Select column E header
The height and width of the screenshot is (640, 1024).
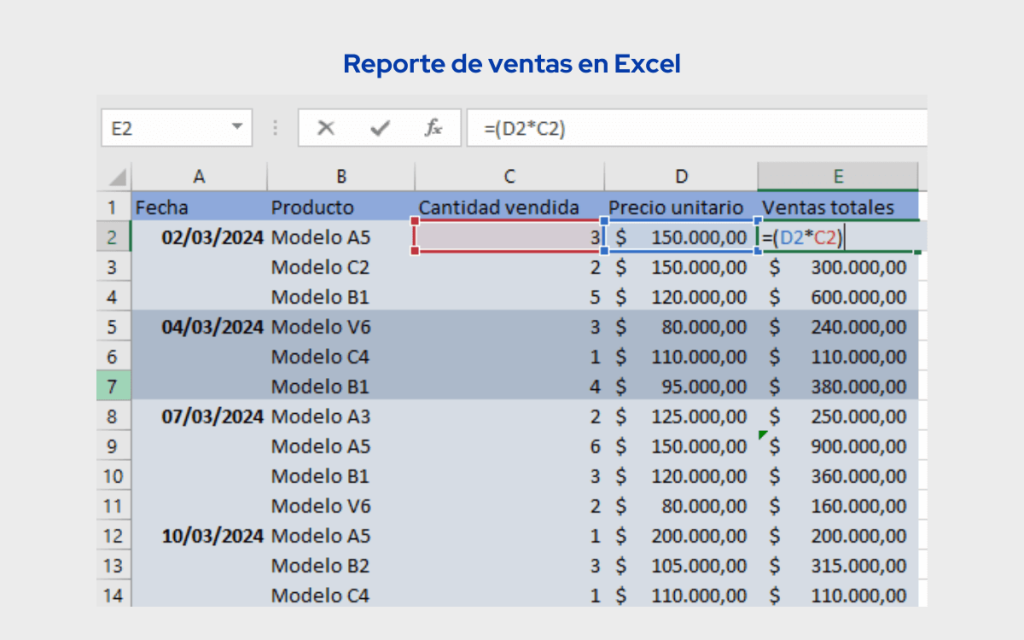[838, 176]
